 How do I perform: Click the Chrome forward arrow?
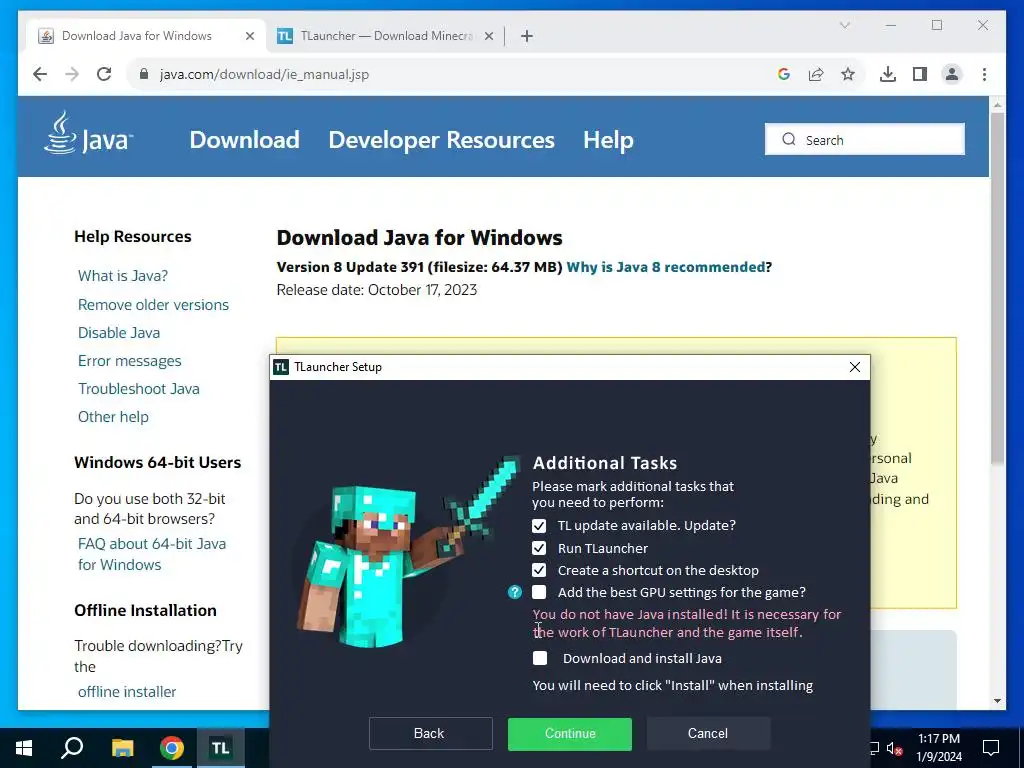tap(72, 74)
